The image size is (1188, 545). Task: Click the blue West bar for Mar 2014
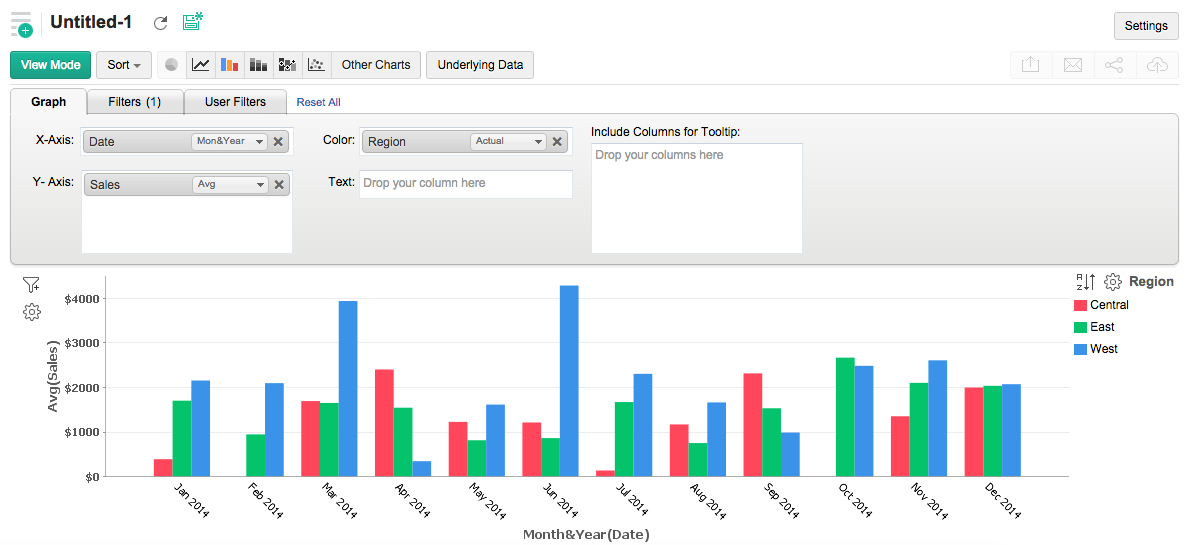pyautogui.click(x=348, y=388)
